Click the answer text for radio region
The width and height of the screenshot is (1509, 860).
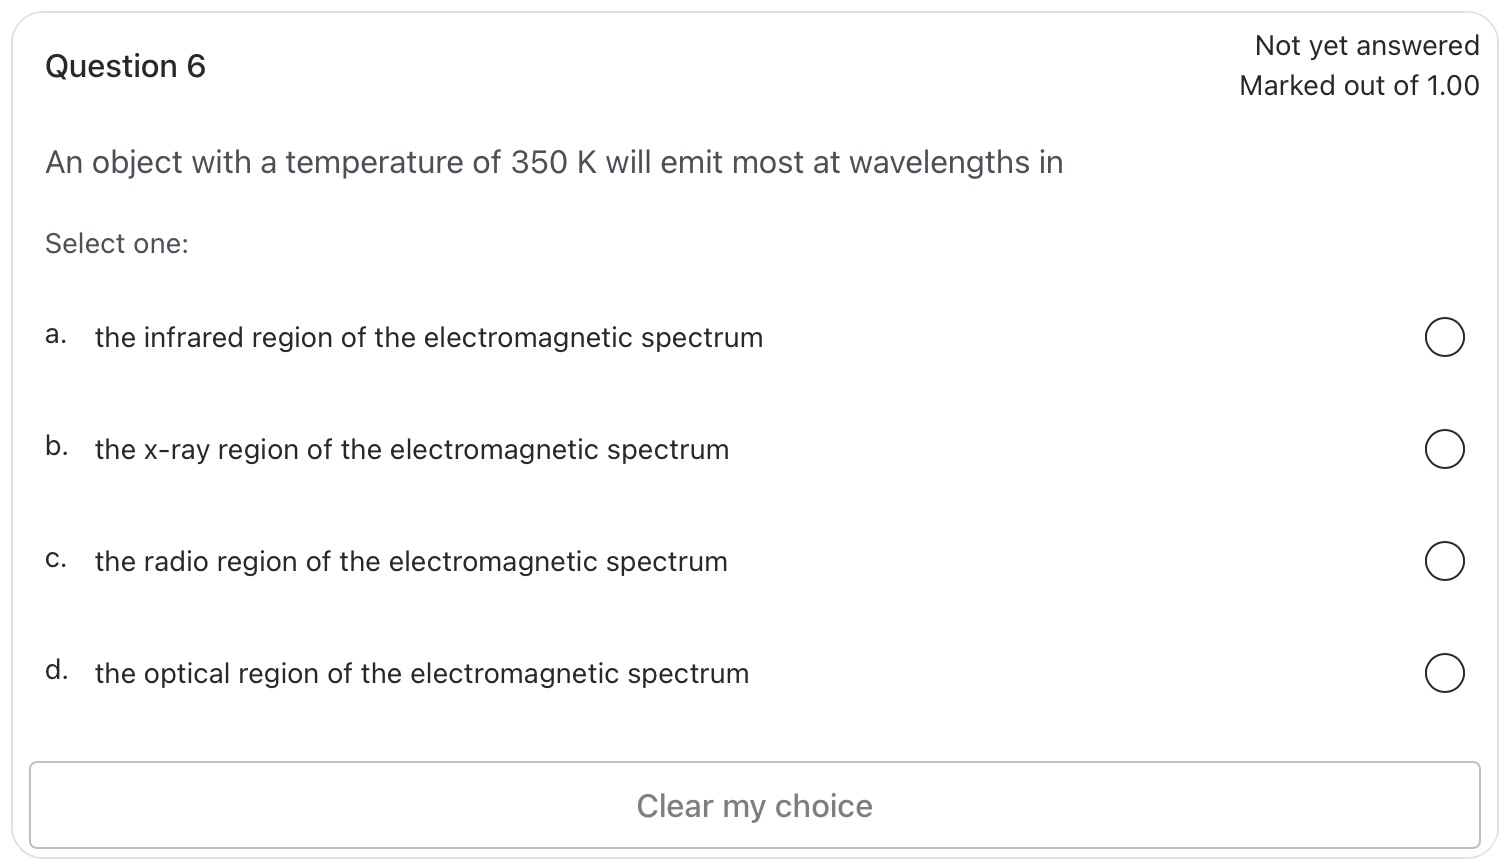click(x=410, y=562)
